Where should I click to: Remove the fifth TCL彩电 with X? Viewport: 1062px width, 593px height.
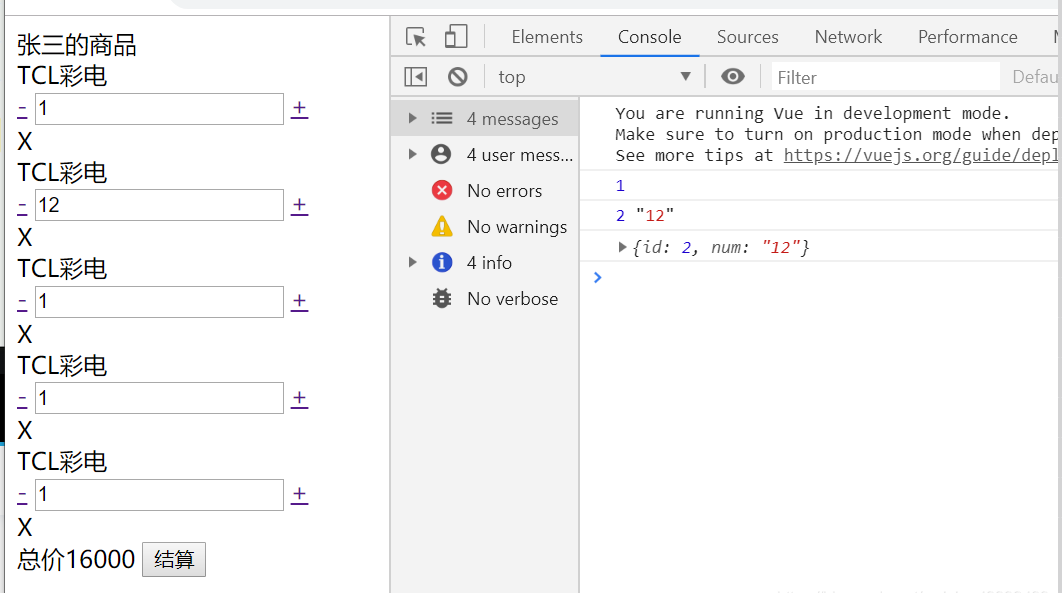[24, 527]
